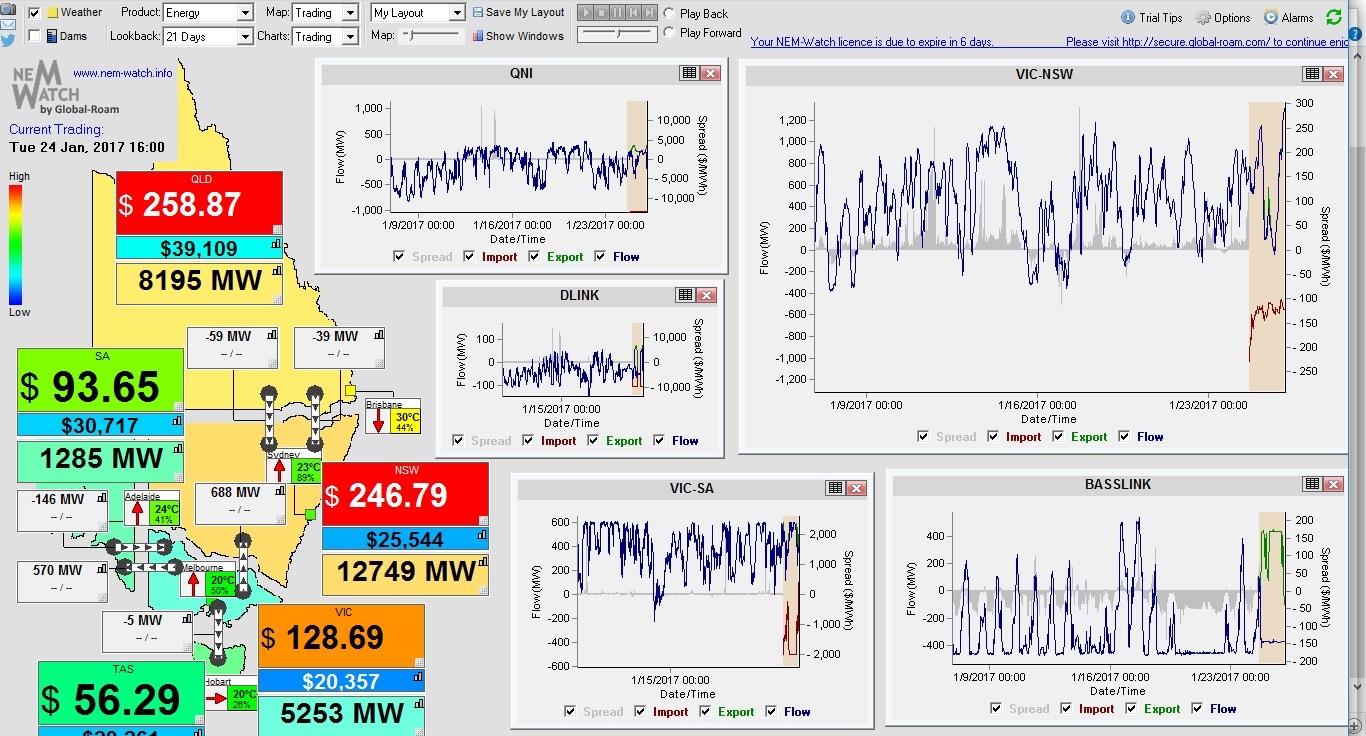This screenshot has height=736, width=1366.
Task: Click chart icon in 688 MW flow box
Action: point(281,493)
